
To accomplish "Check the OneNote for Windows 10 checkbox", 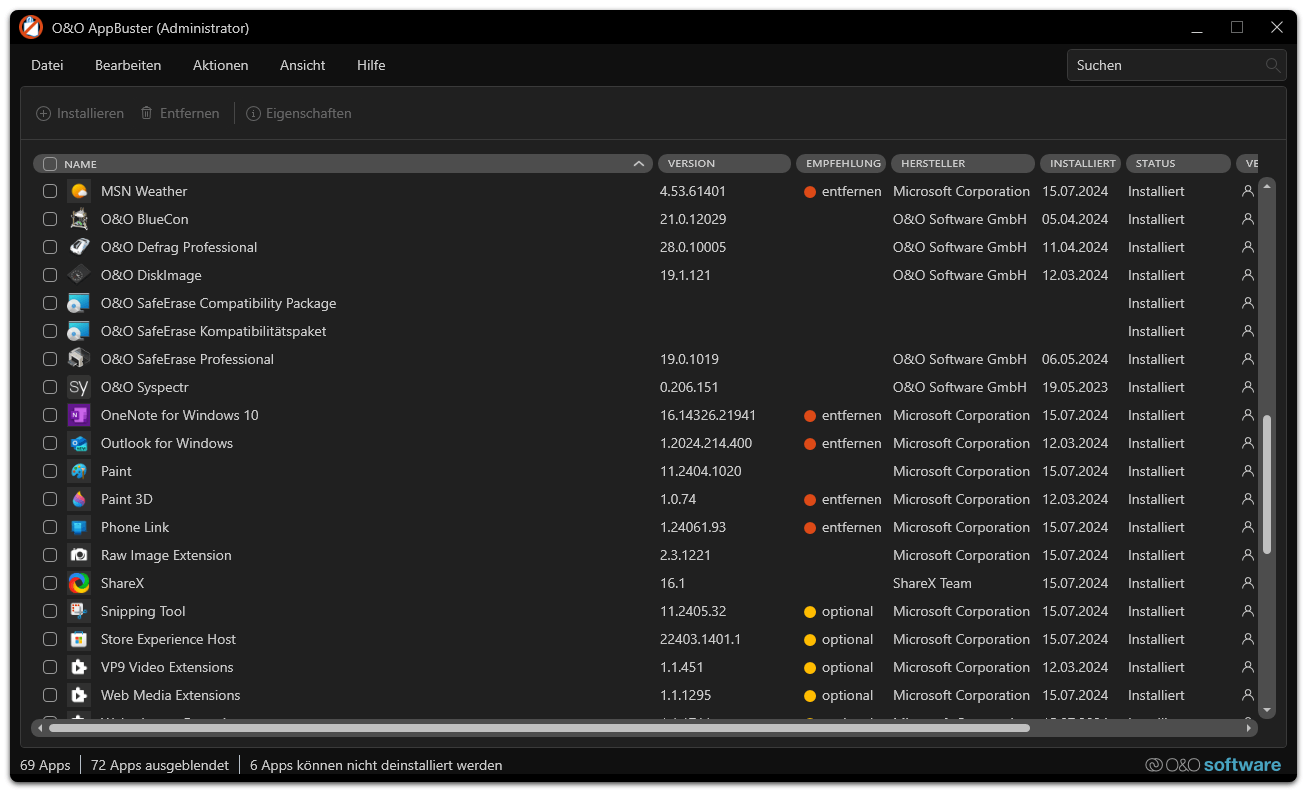I will coord(50,415).
